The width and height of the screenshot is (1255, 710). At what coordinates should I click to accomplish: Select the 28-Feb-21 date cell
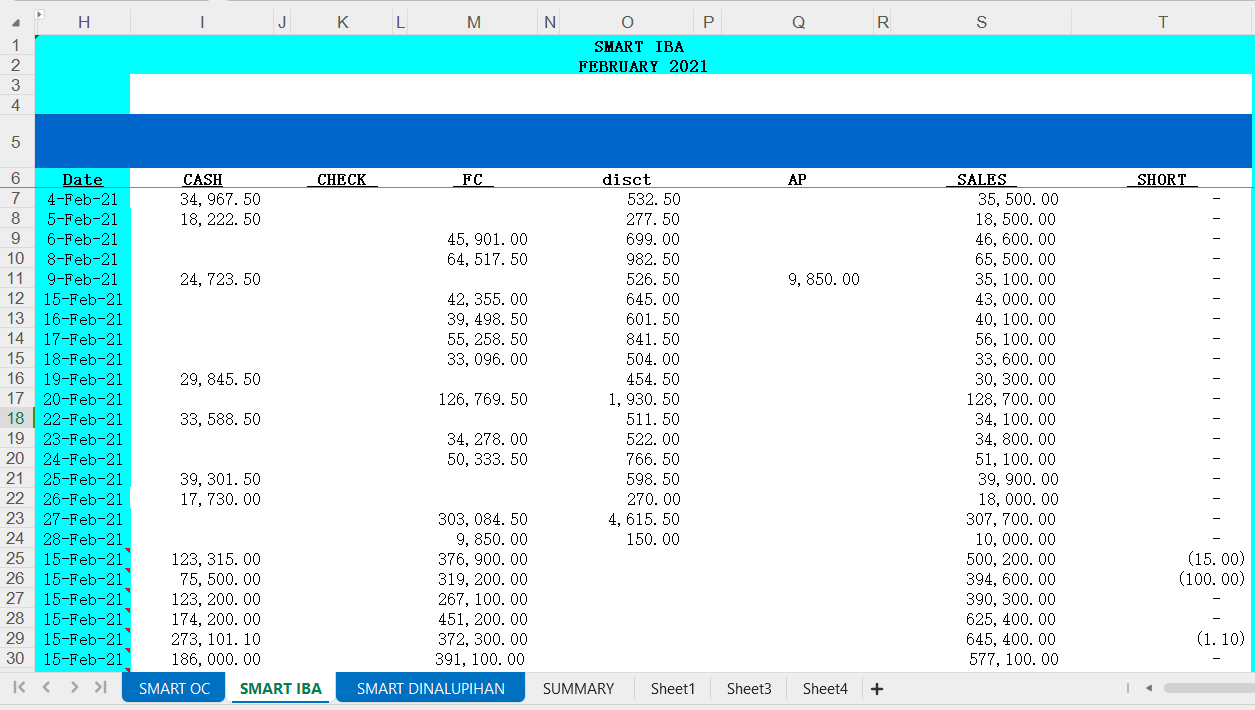(x=83, y=539)
